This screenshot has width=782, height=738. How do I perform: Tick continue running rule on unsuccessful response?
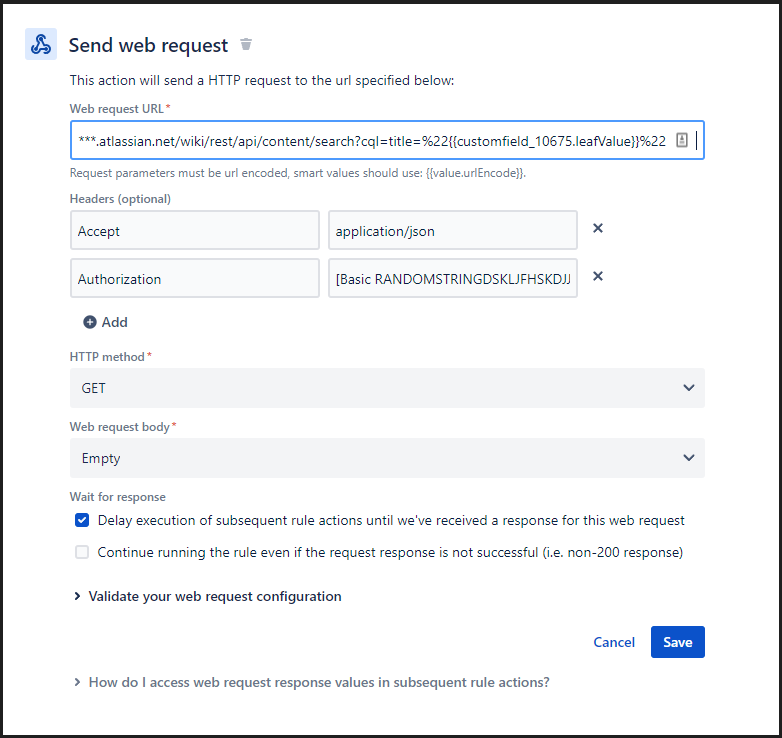(x=82, y=552)
